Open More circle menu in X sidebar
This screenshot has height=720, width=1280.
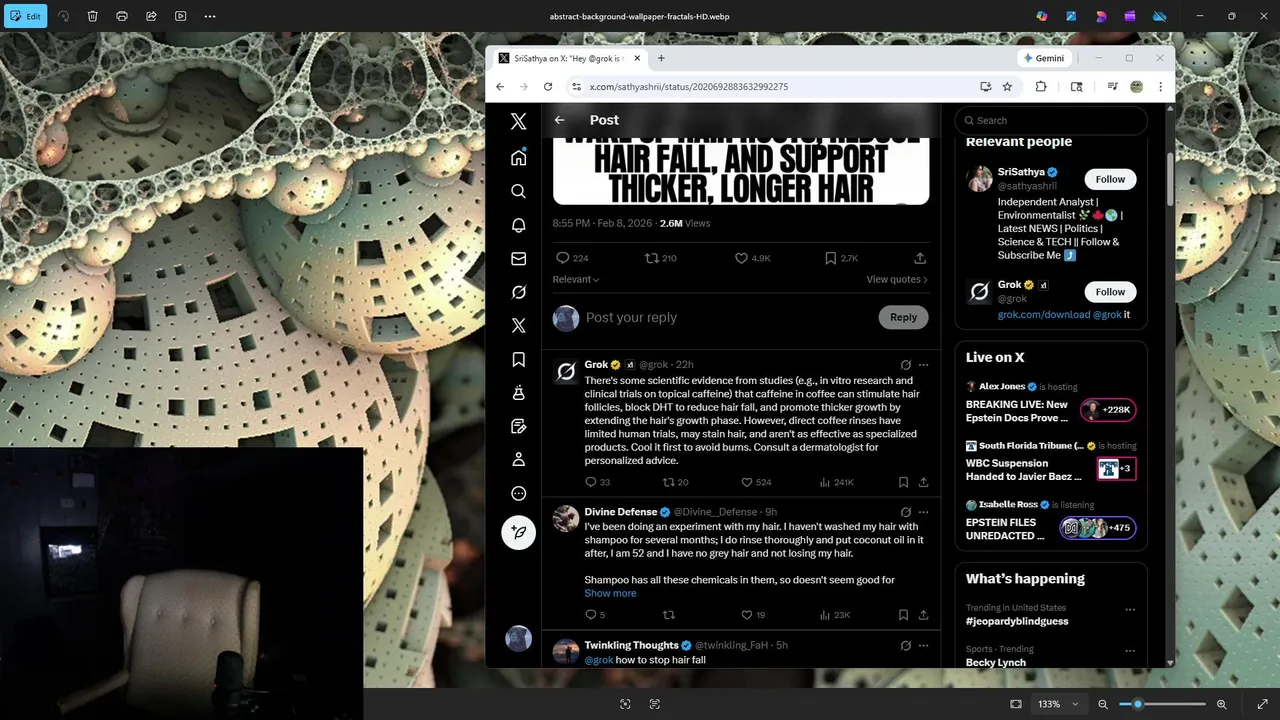(x=518, y=493)
